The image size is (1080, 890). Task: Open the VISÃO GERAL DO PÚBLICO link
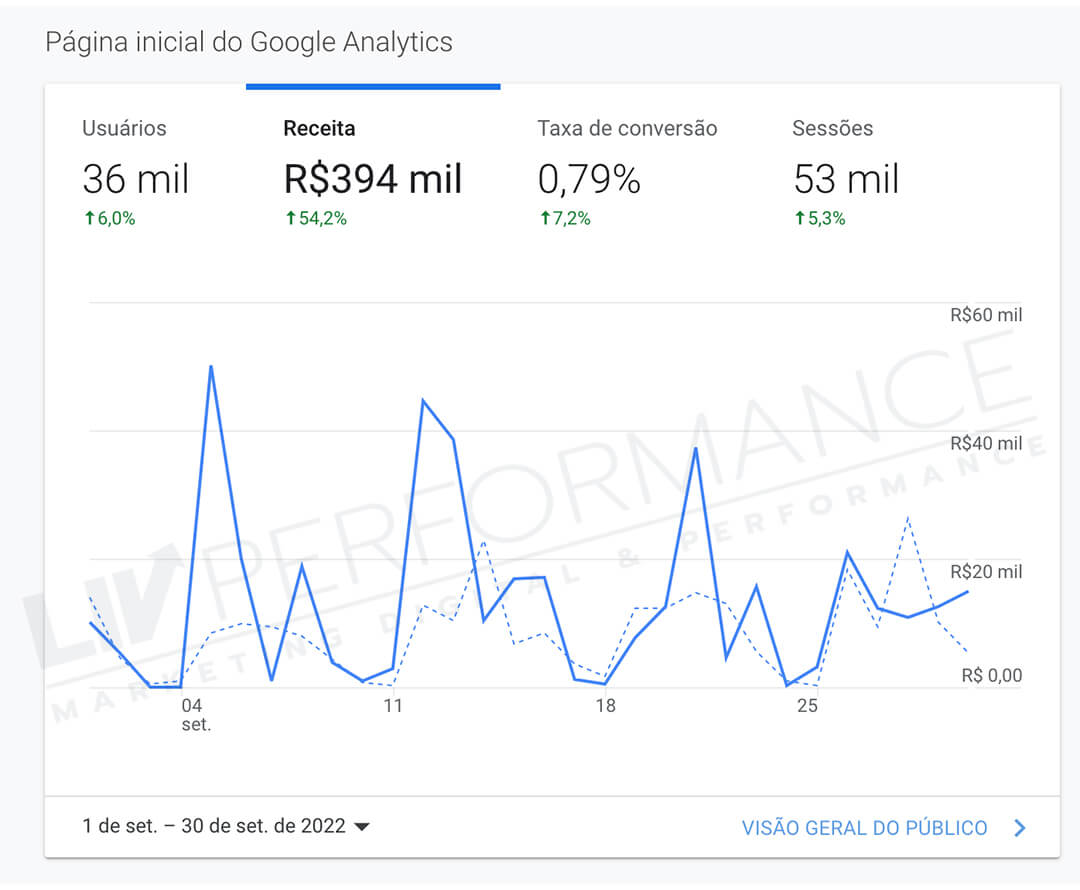864,828
